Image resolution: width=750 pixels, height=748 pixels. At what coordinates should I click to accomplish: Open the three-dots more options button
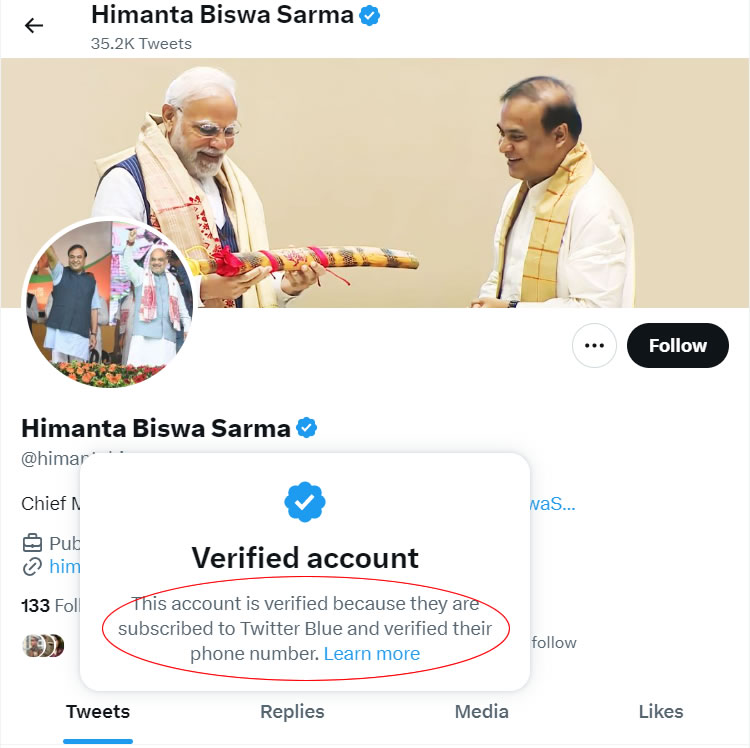pos(594,346)
